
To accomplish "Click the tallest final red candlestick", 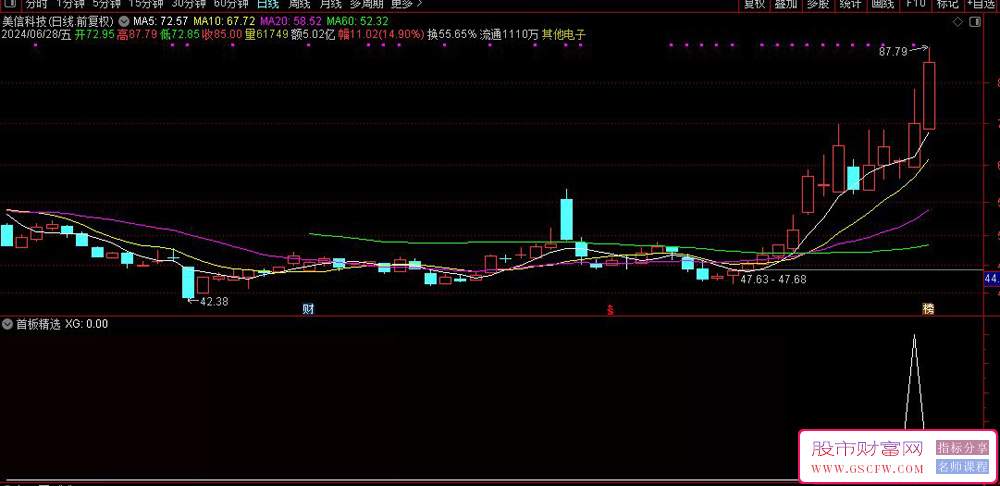I will click(929, 96).
